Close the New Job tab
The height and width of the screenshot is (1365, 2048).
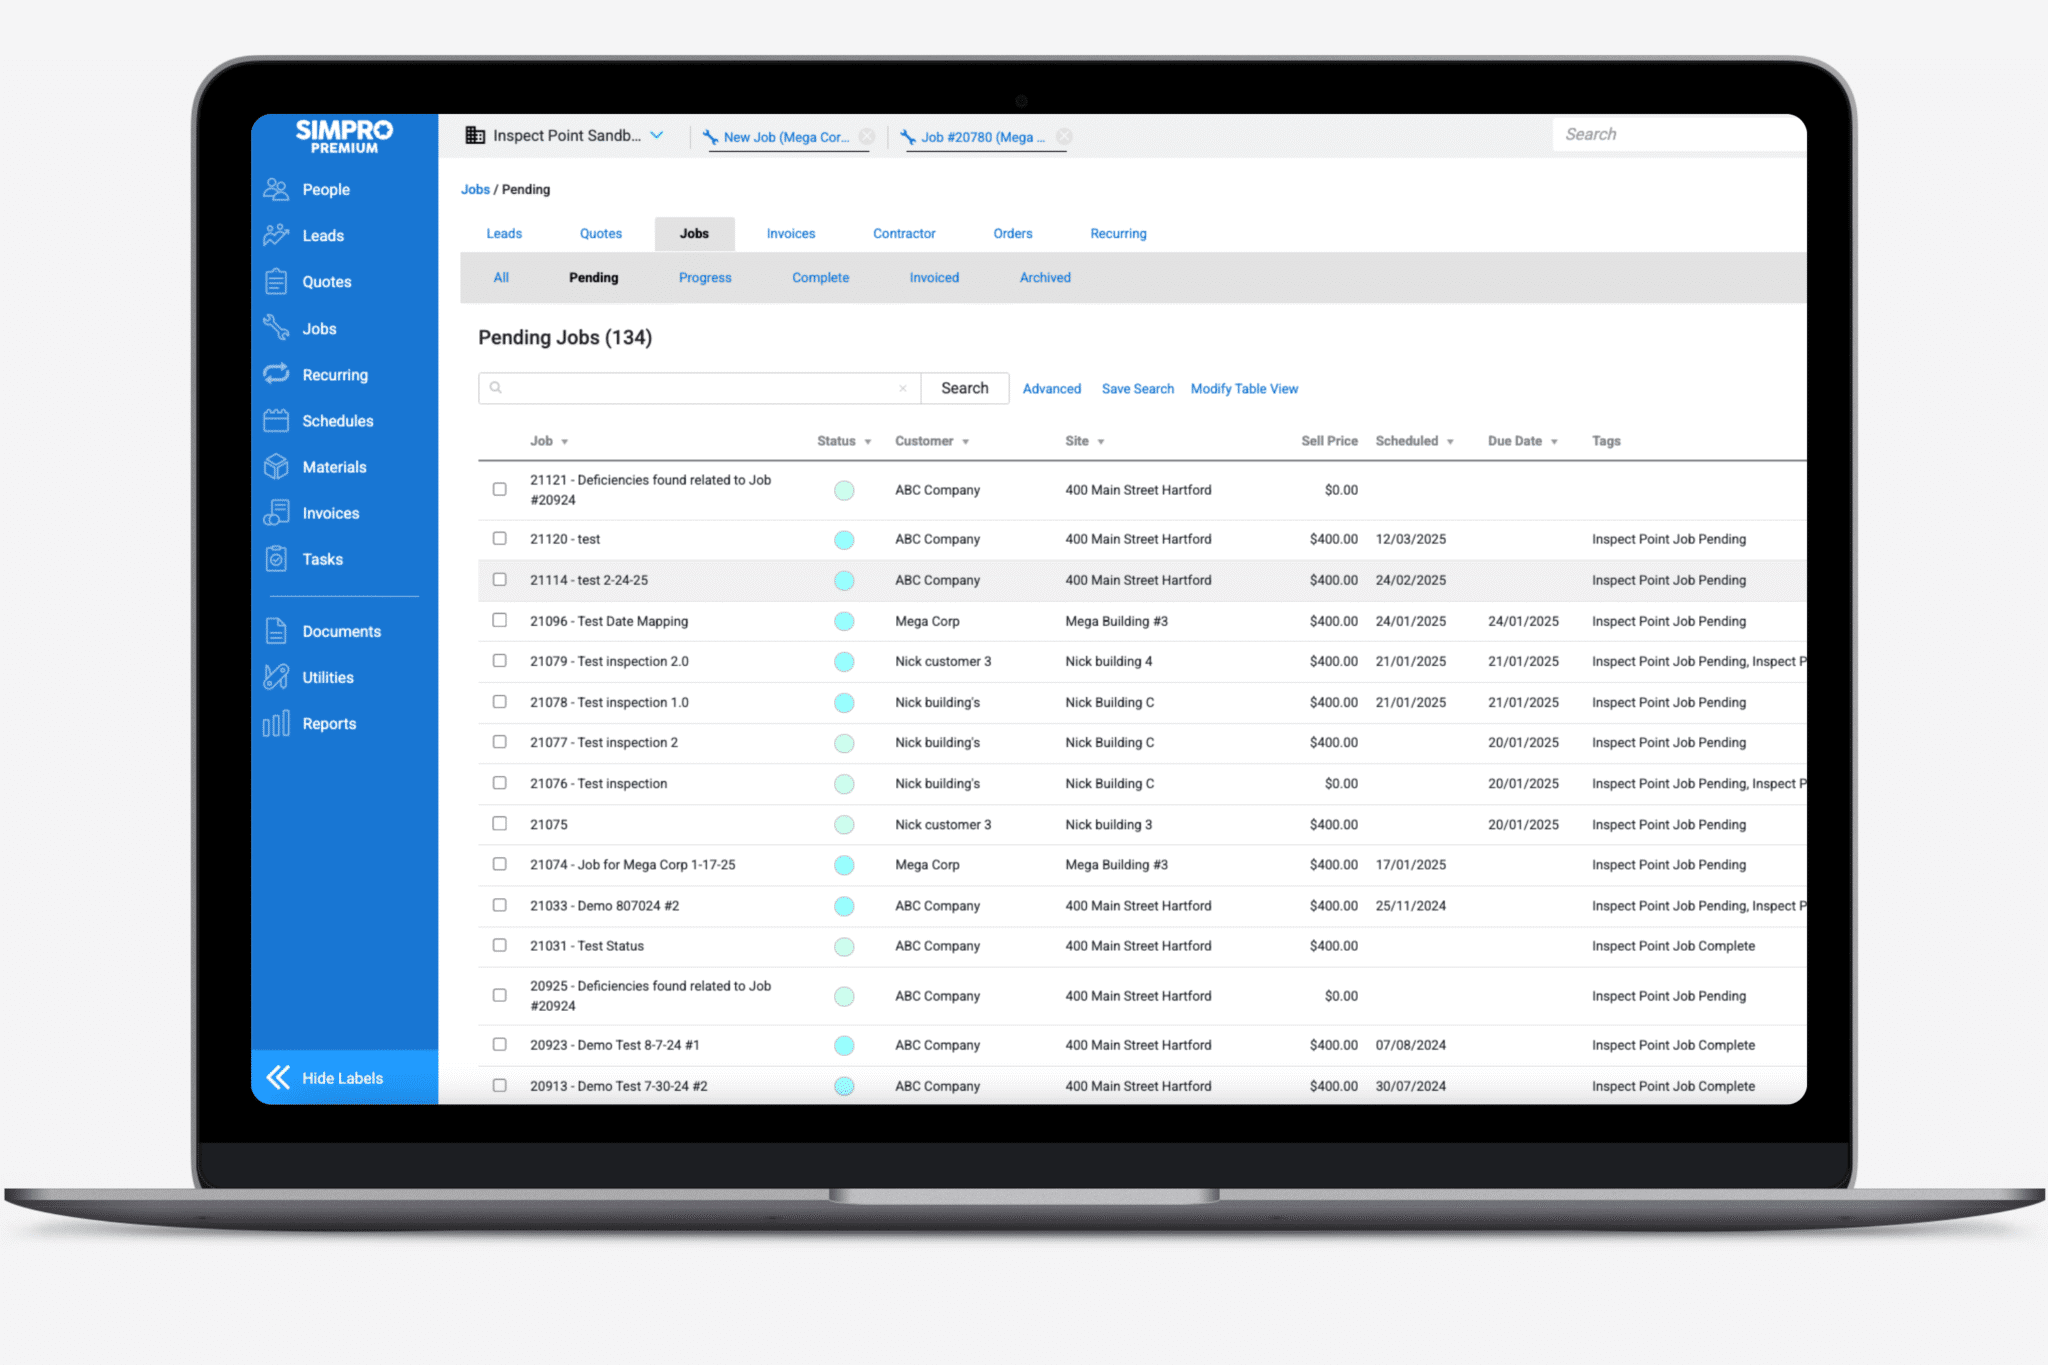coord(867,137)
